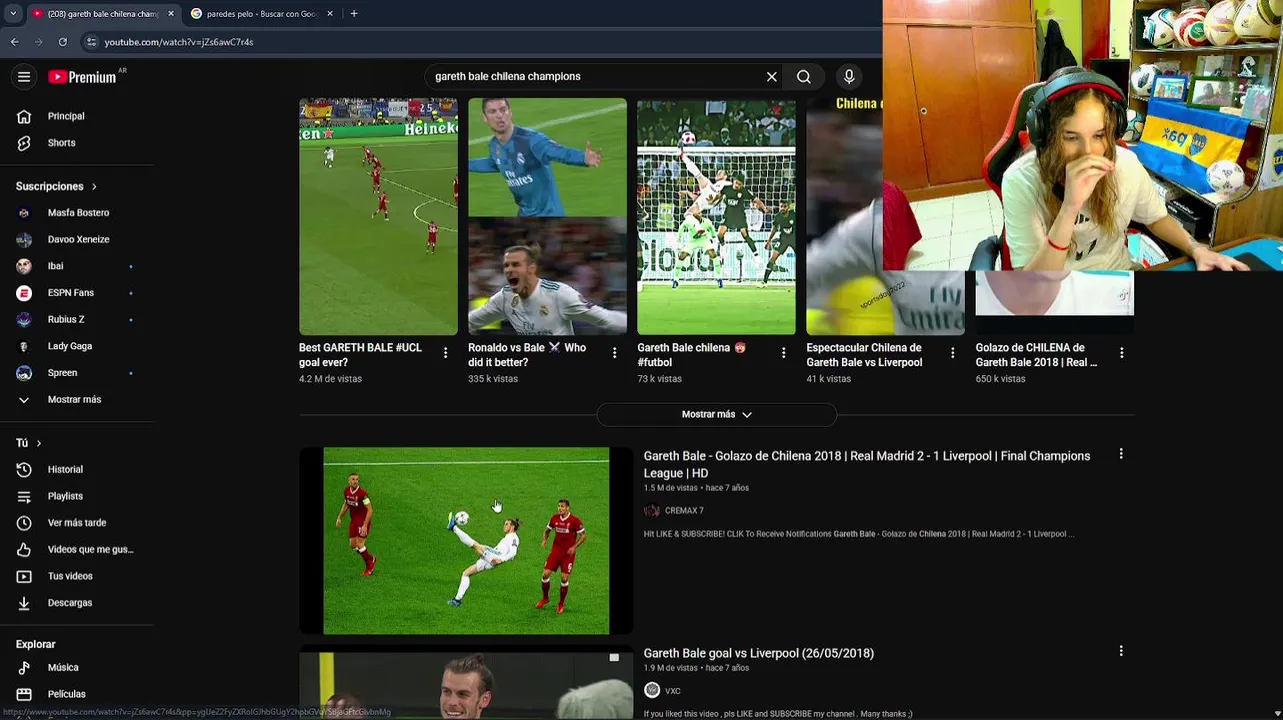Expand the Tú section chevron
1283x720 pixels.
39,443
